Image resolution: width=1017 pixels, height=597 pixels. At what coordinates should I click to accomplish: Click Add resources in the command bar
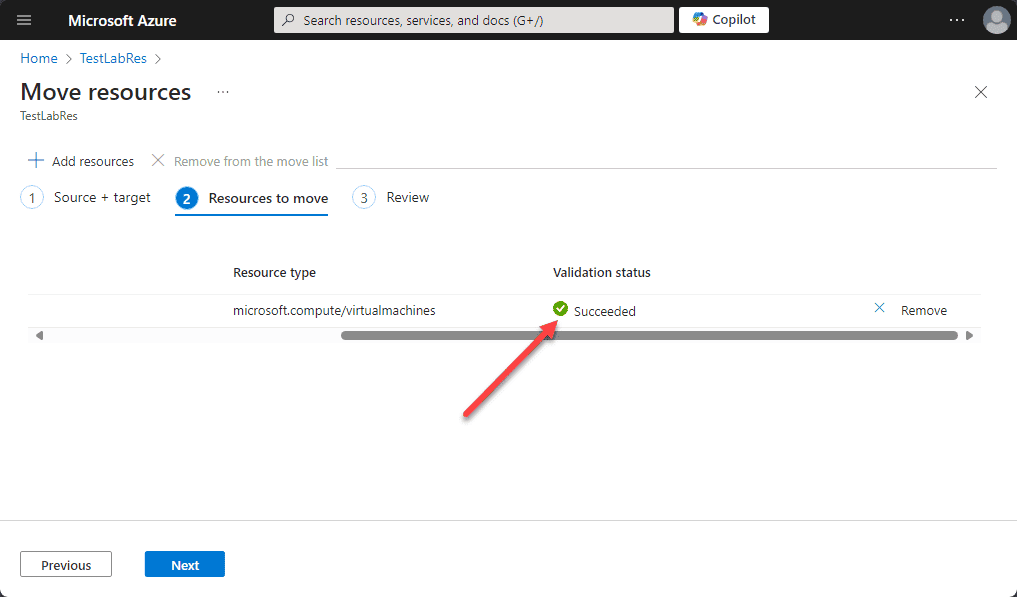pos(81,161)
